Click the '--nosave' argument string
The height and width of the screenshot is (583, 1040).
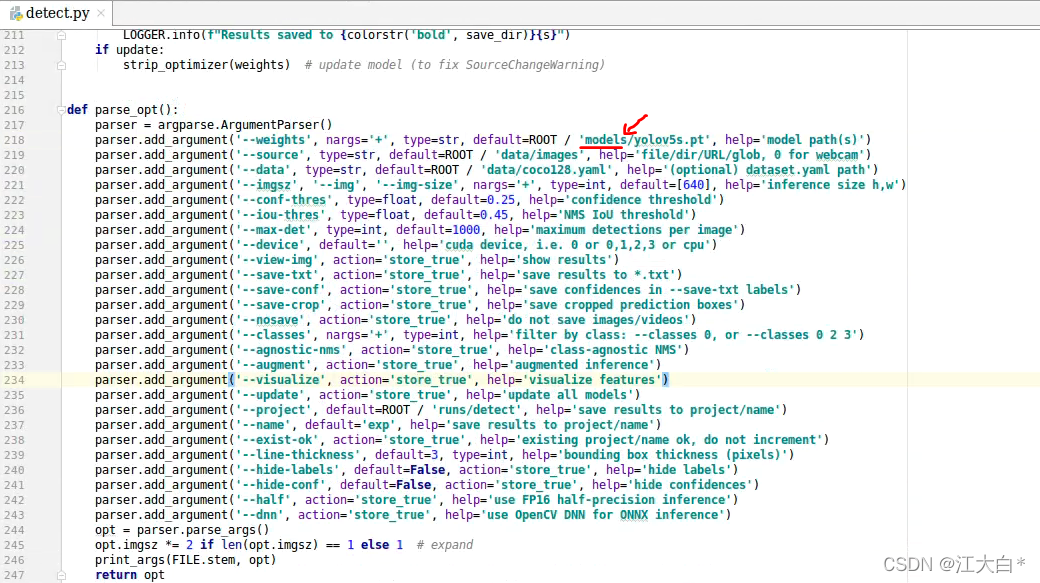270,320
